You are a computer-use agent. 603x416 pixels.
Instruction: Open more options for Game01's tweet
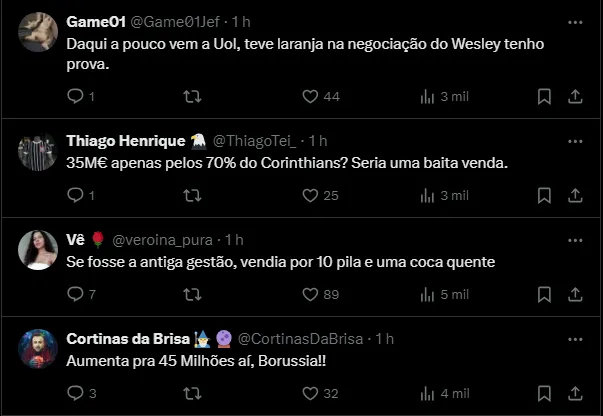pos(575,22)
